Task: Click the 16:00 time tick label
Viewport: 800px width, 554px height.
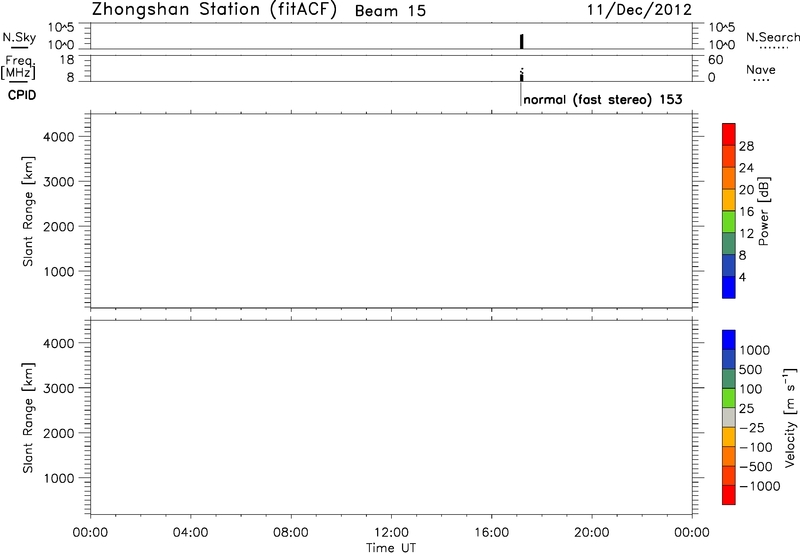Action: tap(491, 533)
